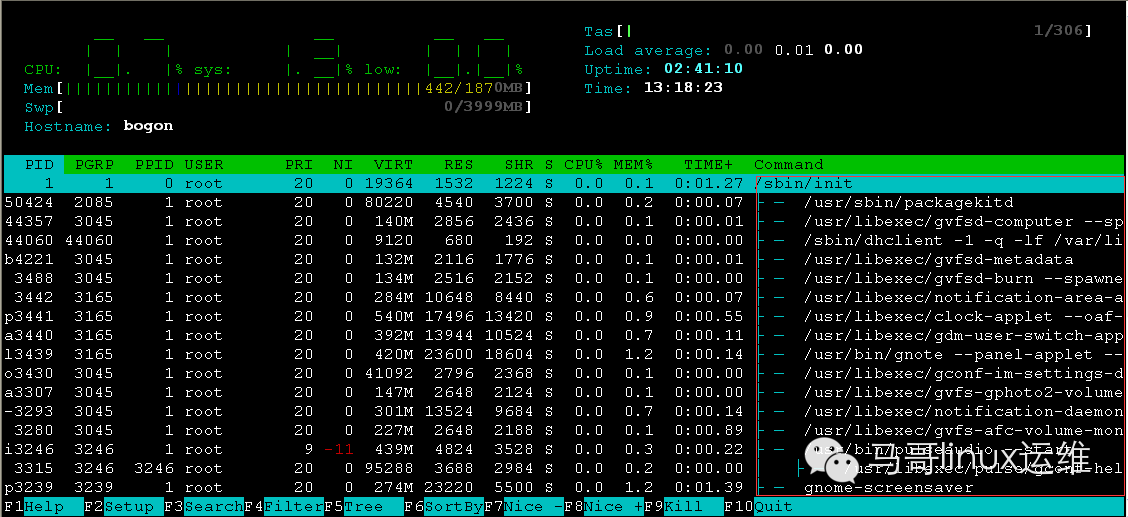
Task: Activate Filter in the function key bar
Action: pyautogui.click(x=294, y=506)
